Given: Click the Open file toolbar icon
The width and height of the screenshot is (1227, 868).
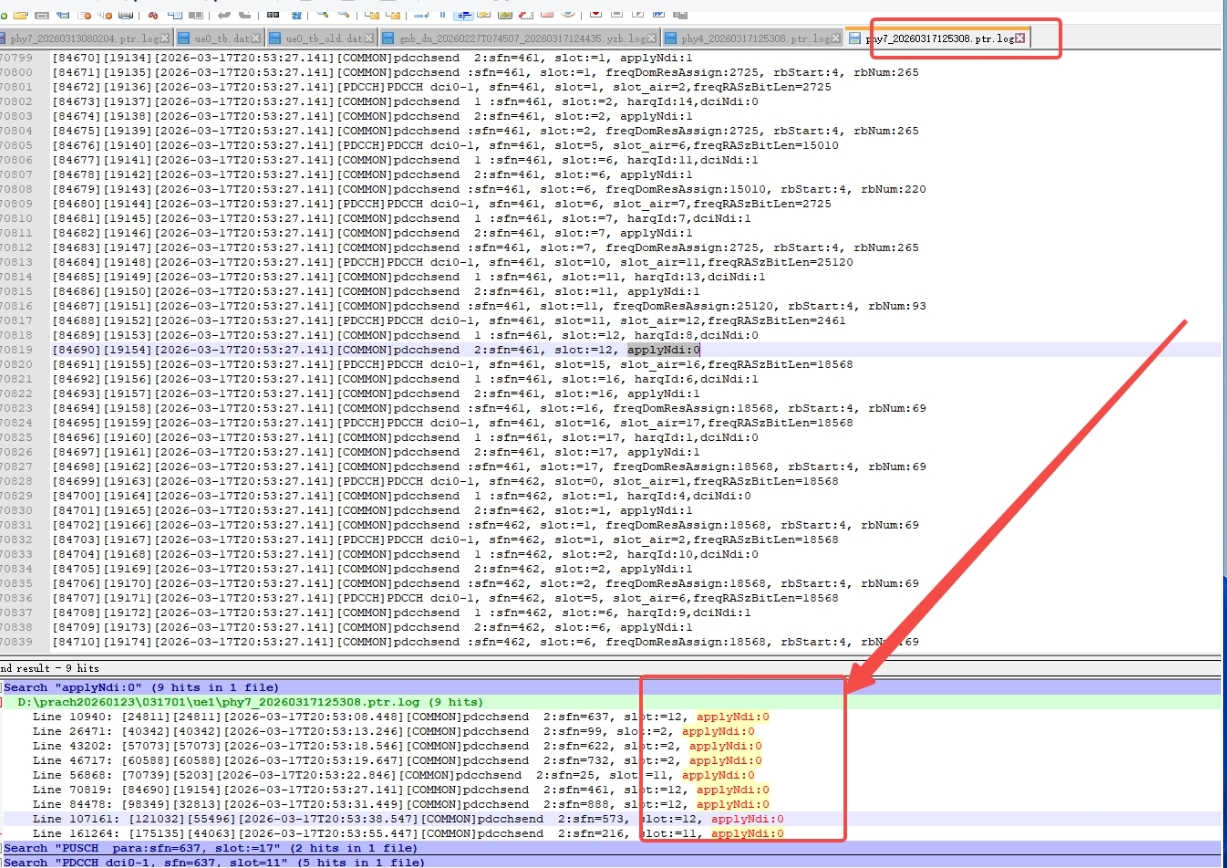Looking at the screenshot, I should click(x=19, y=14).
